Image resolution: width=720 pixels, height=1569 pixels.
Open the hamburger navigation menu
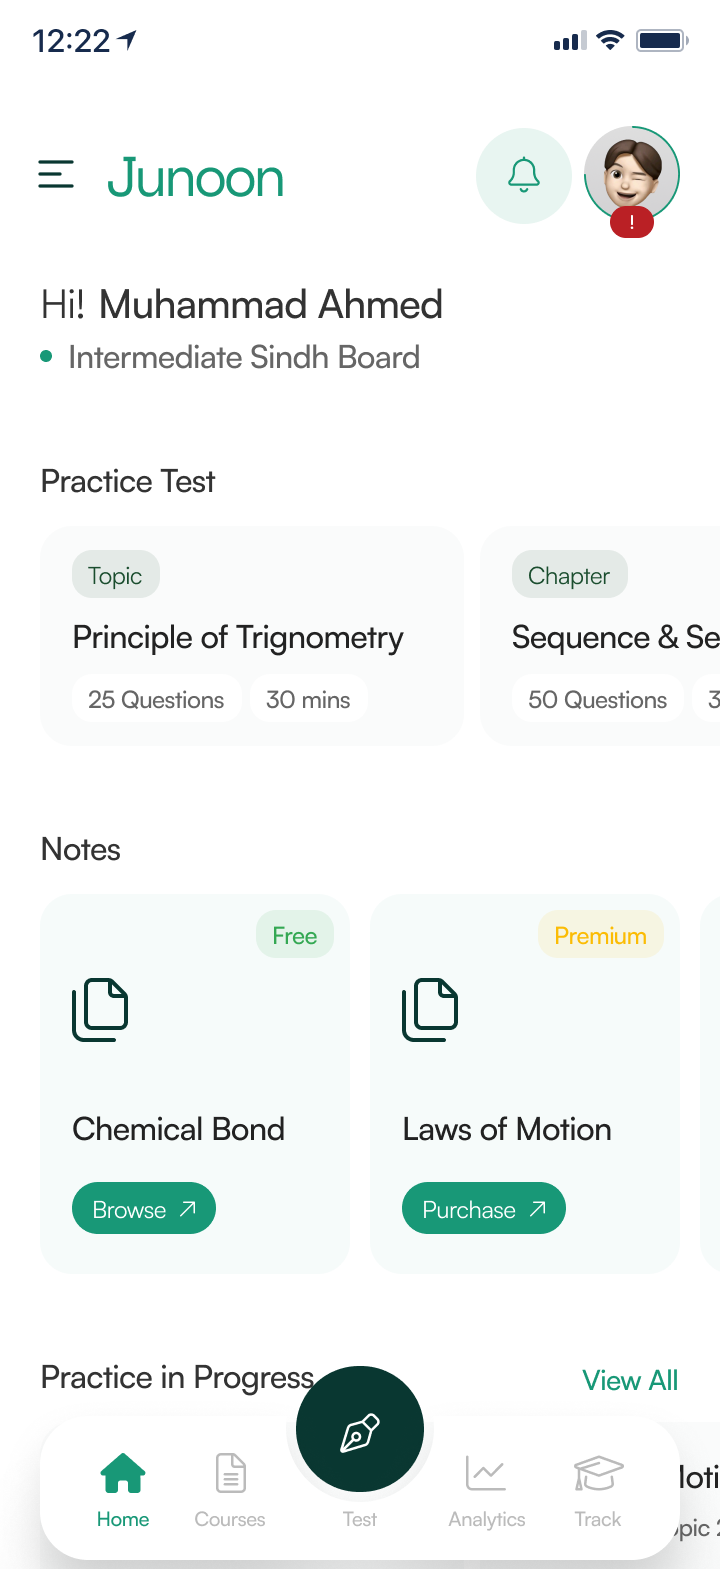pos(55,175)
